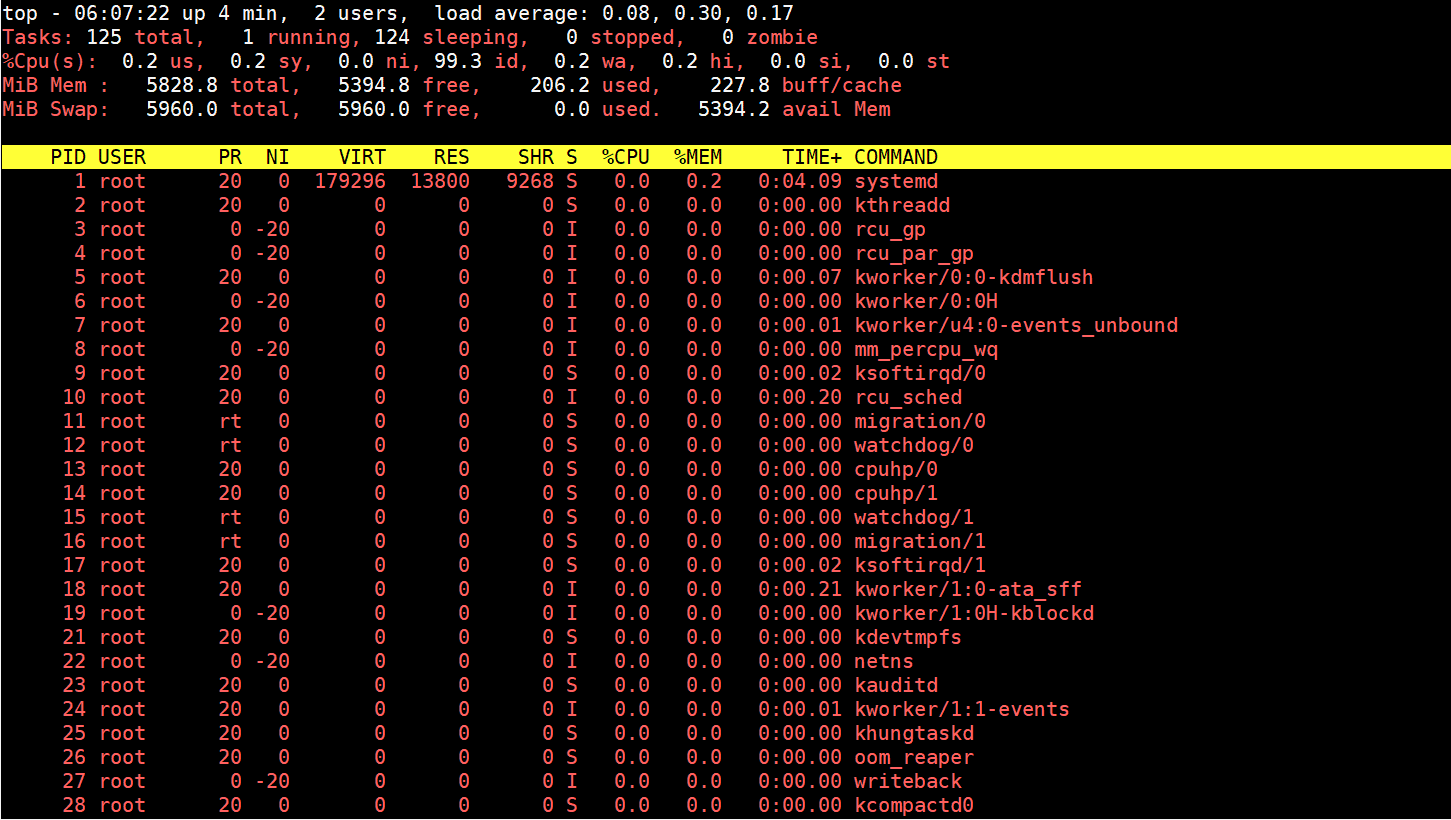Click the rcu_gp command entry
This screenshot has height=820, width=1451.
pyautogui.click(x=890, y=229)
